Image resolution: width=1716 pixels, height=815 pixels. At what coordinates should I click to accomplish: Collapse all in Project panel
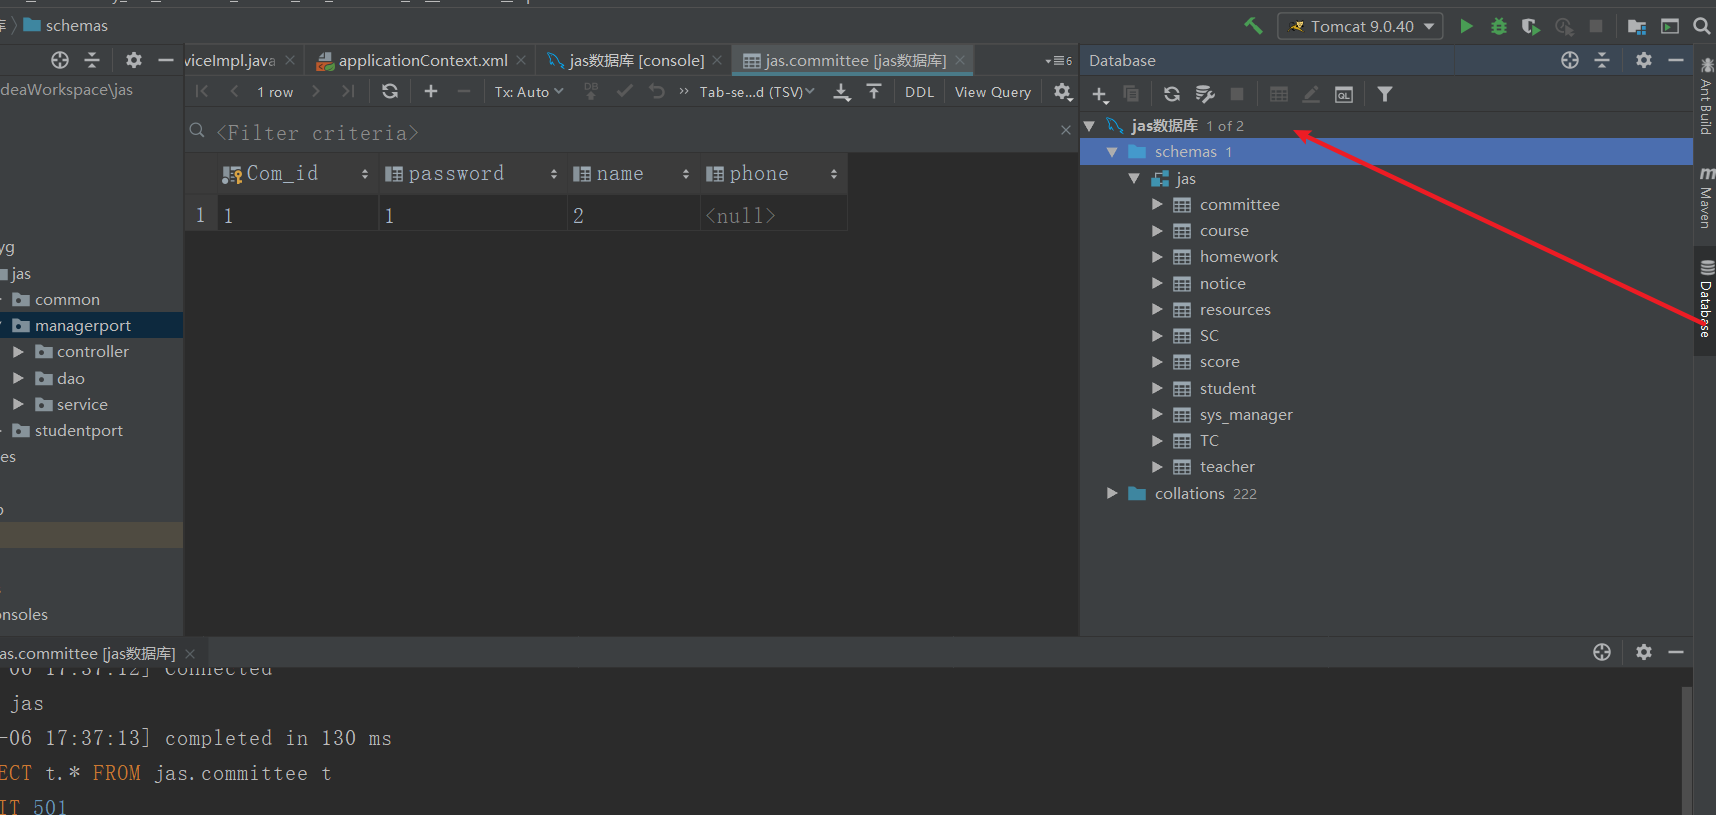coord(92,60)
